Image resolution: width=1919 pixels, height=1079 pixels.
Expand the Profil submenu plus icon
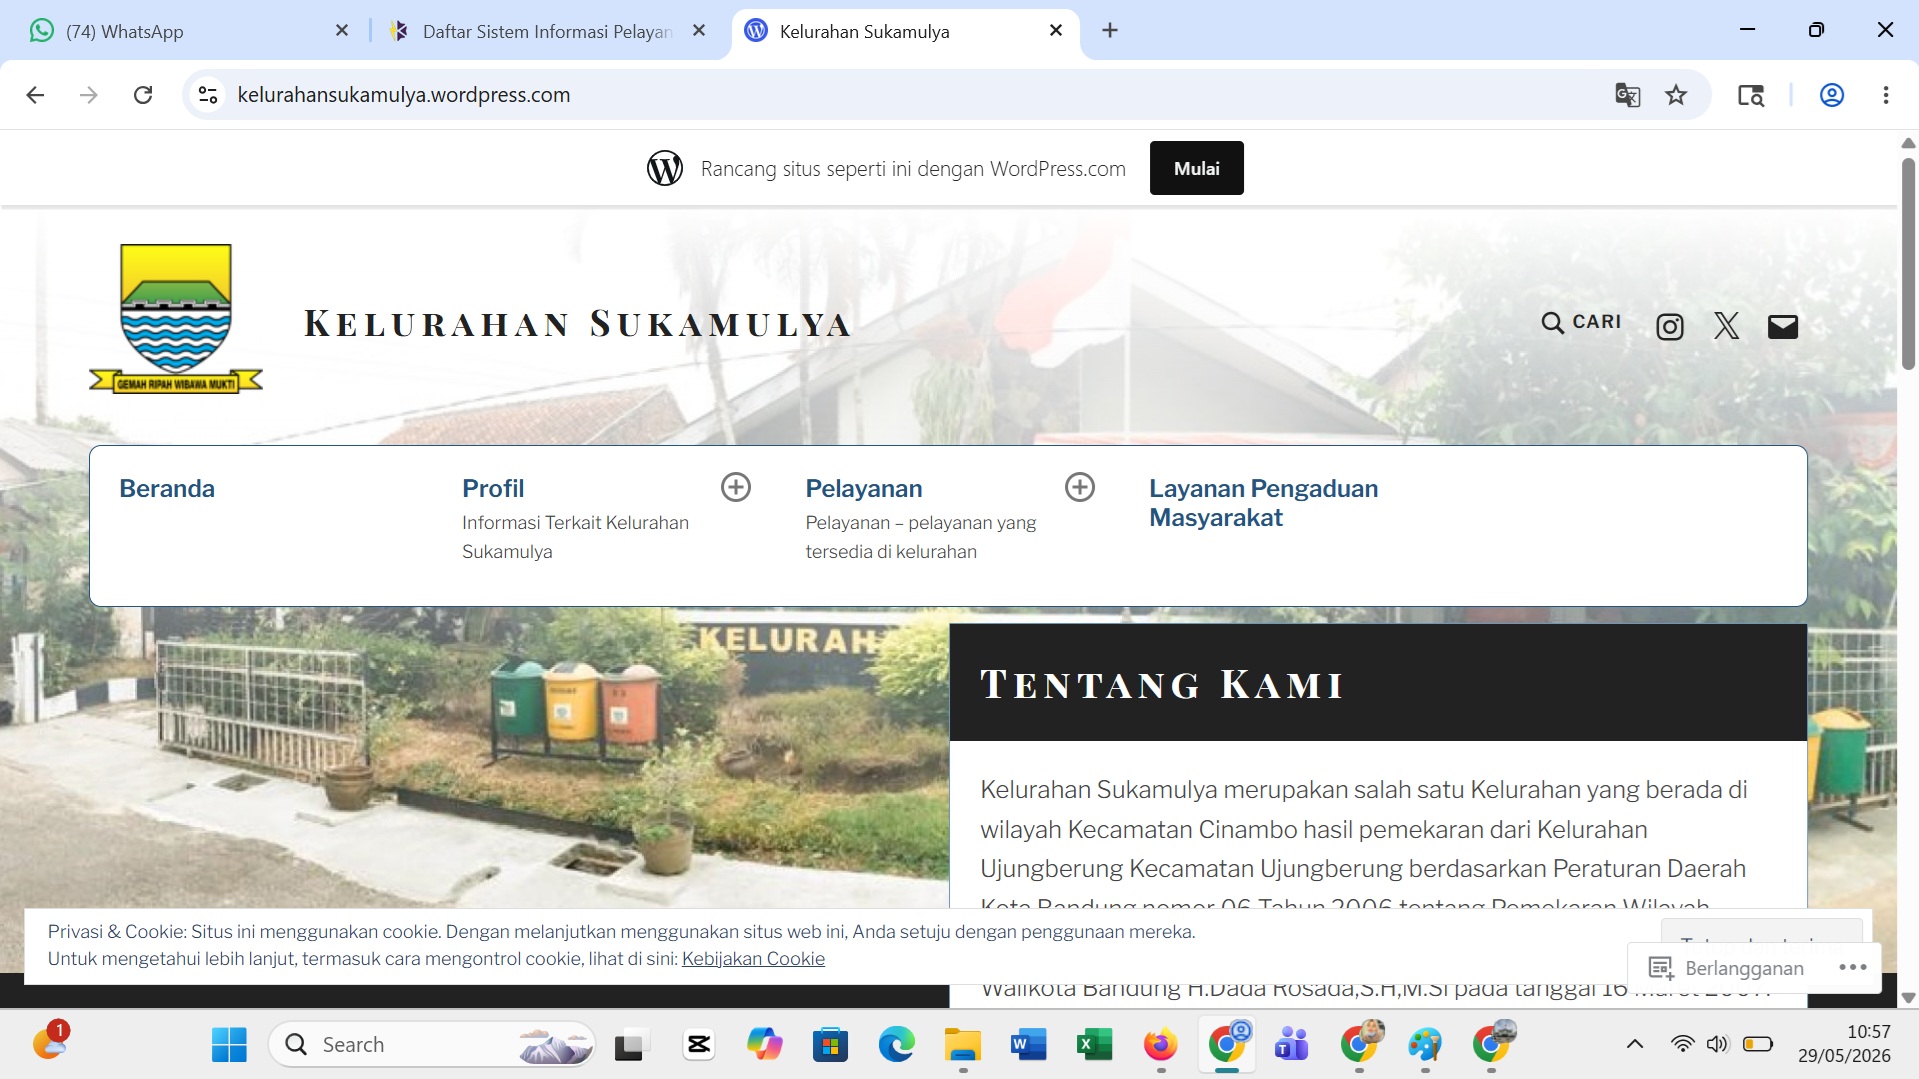click(x=736, y=487)
